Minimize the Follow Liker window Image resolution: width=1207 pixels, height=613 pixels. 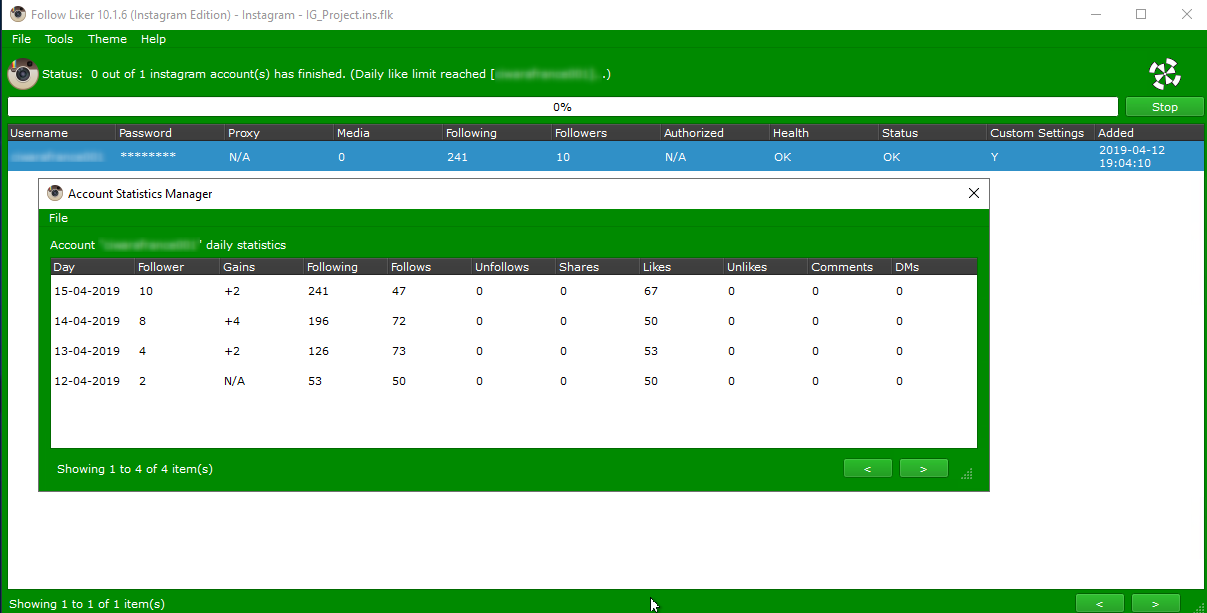(1096, 15)
